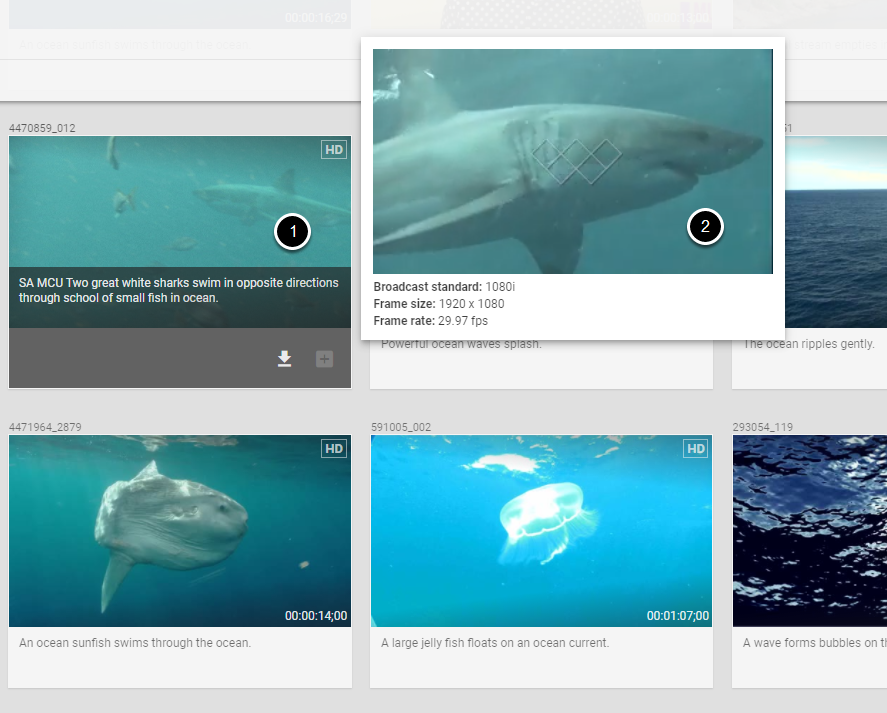
Task: Click the 00:01:07;00 duration on jellyfish clip
Action: pos(678,616)
